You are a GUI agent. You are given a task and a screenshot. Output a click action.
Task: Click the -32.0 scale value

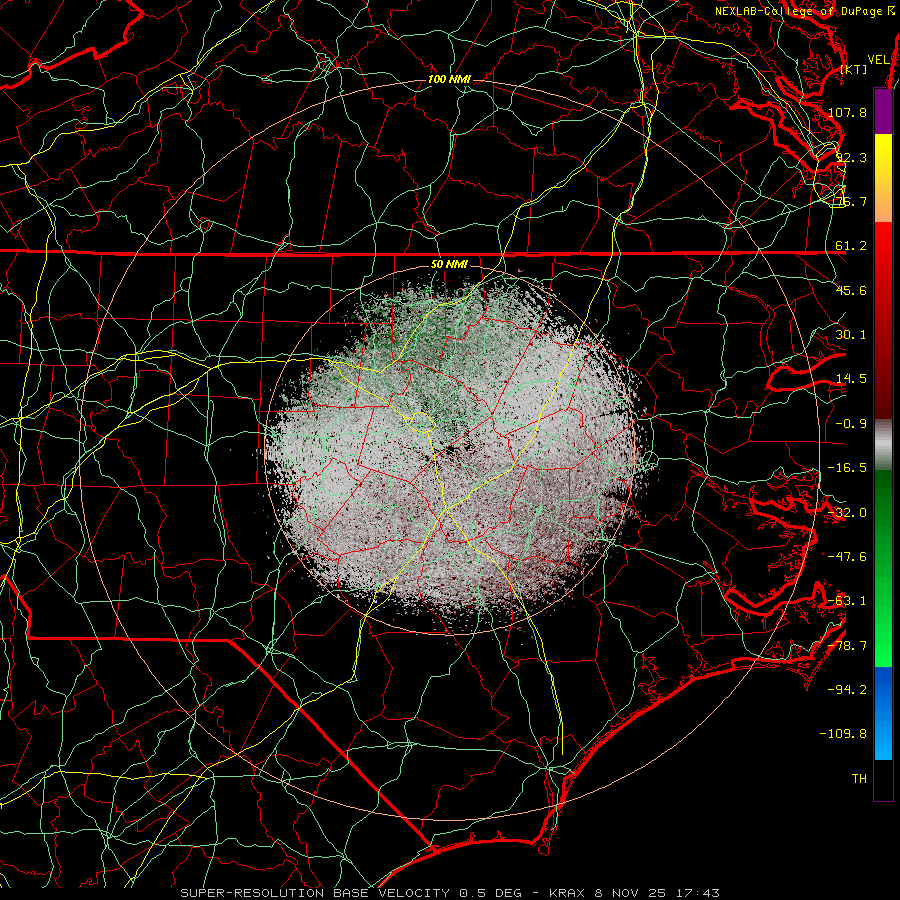click(847, 513)
